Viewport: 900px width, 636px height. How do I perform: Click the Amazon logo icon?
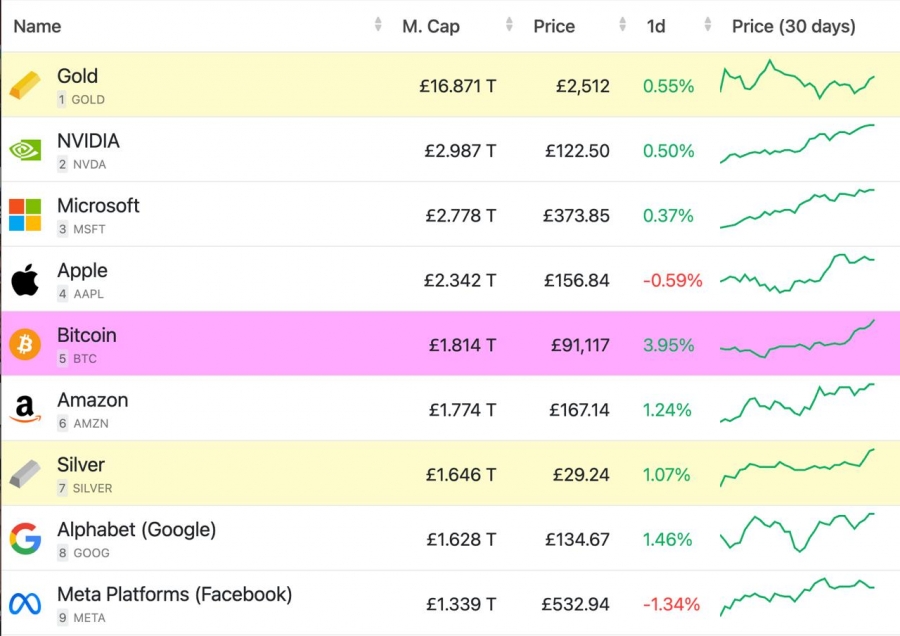(25, 409)
